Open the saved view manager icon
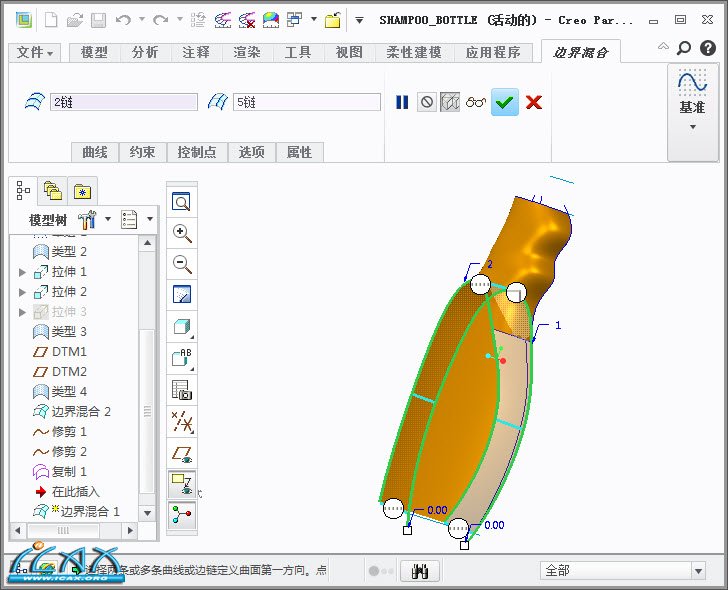The width and height of the screenshot is (728, 590). (x=182, y=390)
